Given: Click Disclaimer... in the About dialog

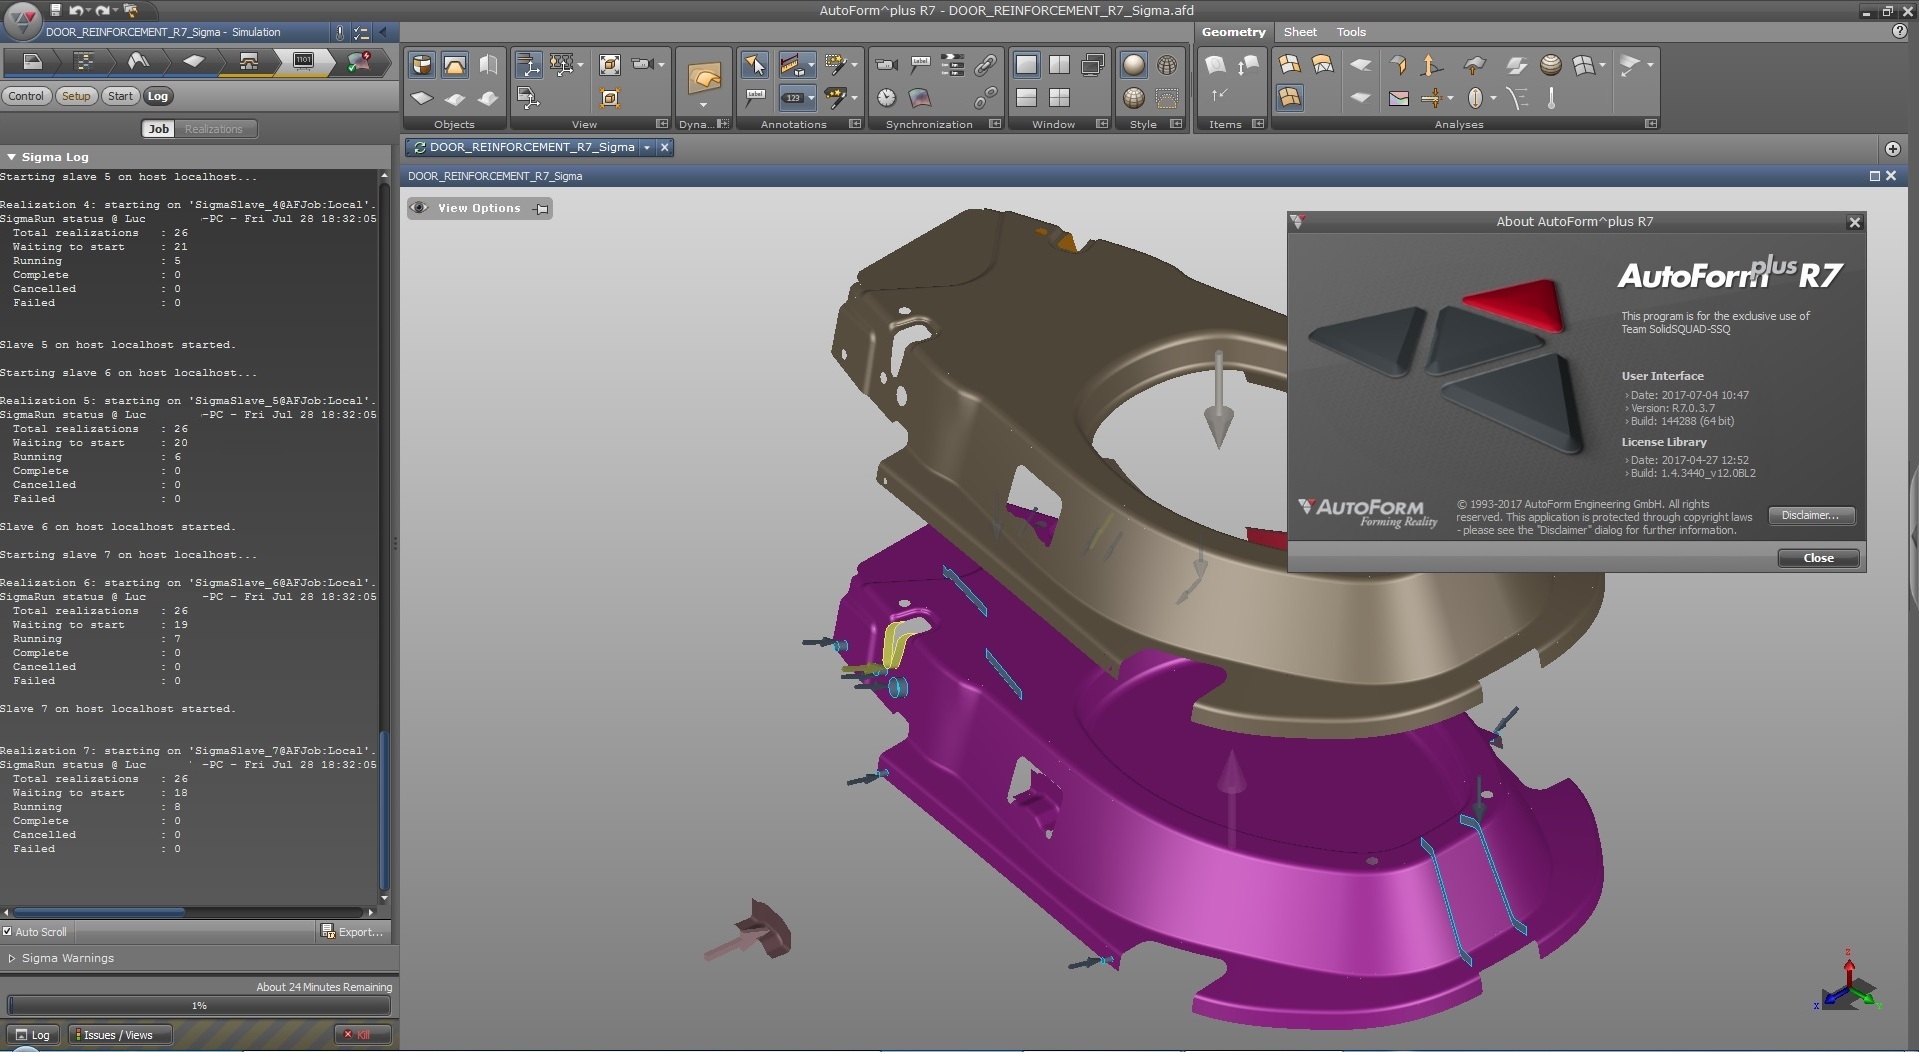Looking at the screenshot, I should (1811, 515).
